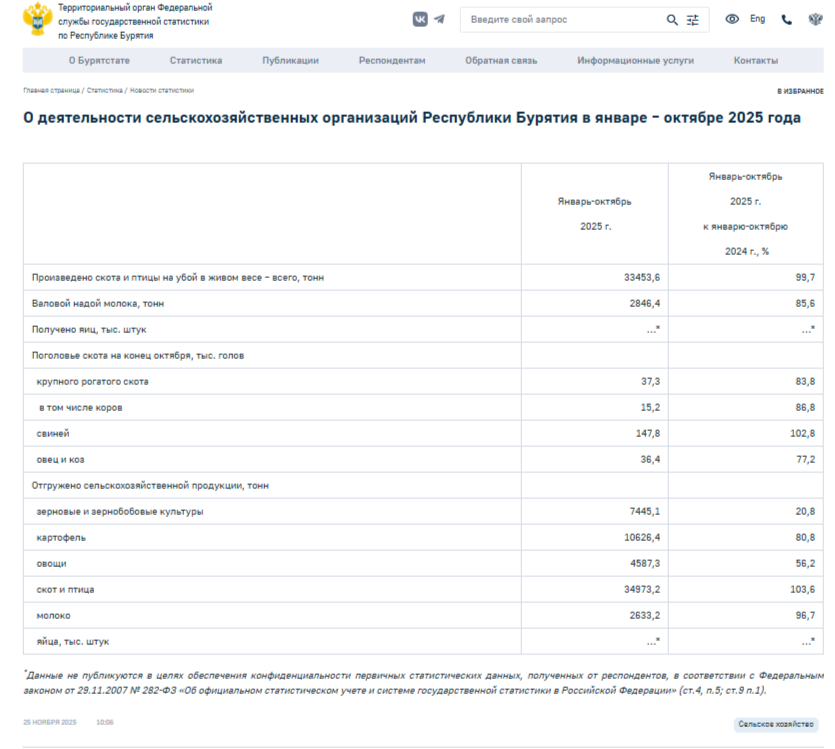This screenshot has width=835, height=749.
Task: Open the Респондентам menu item
Action: coord(392,61)
